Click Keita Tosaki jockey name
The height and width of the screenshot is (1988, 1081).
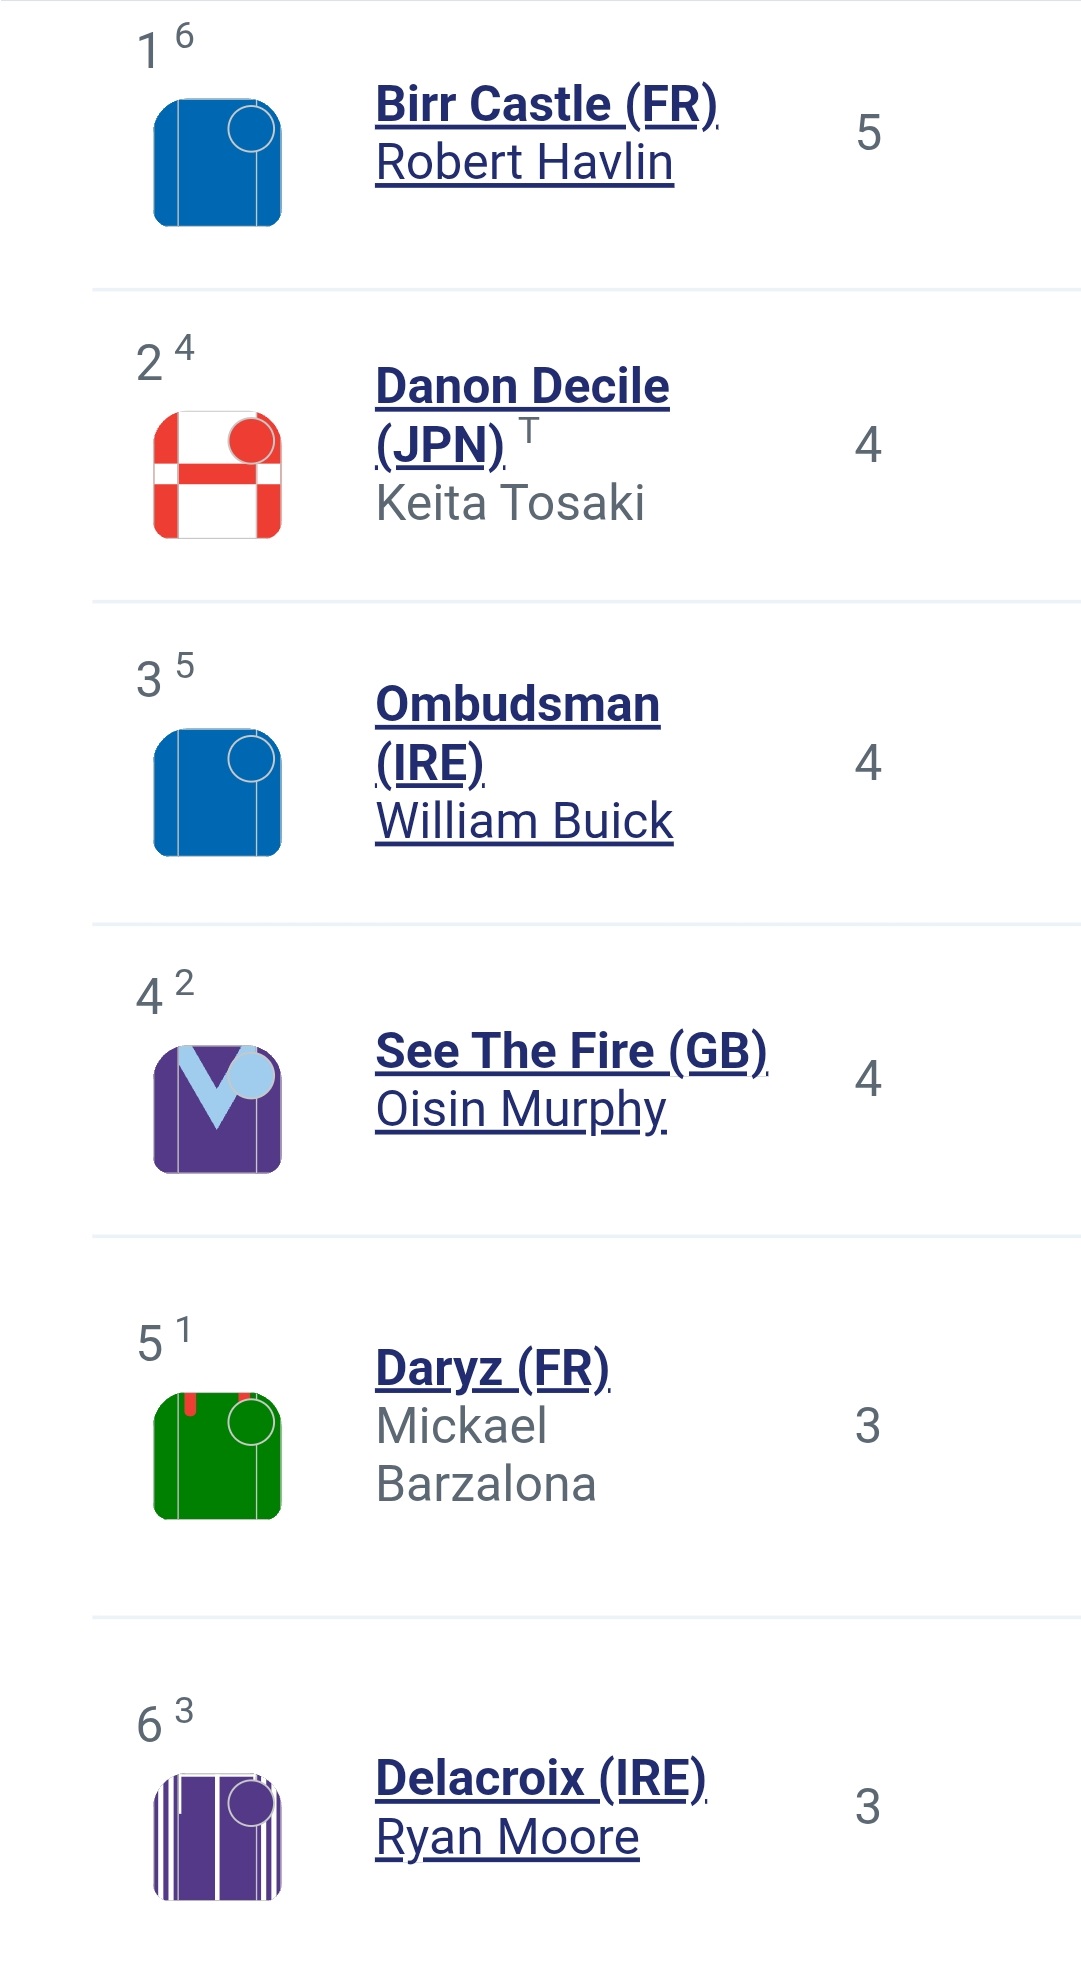pos(510,502)
